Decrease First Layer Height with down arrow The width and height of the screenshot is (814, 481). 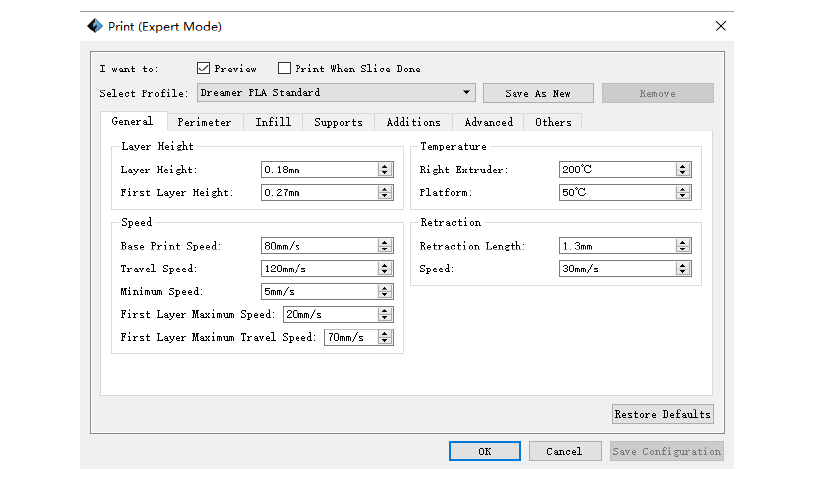pos(385,196)
